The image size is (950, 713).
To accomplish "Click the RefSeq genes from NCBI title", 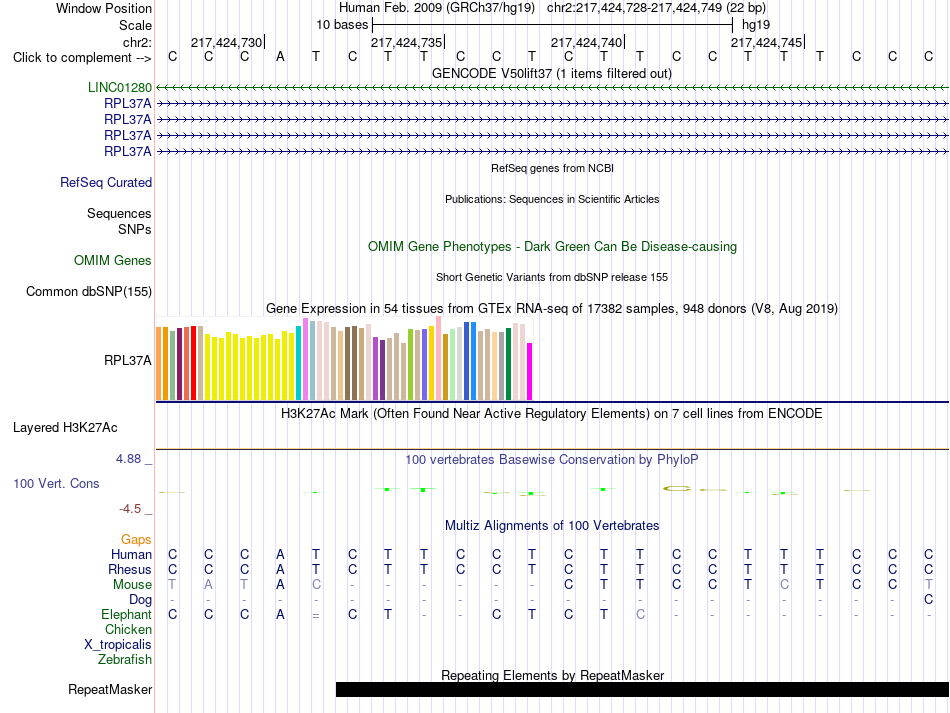I will tap(553, 168).
